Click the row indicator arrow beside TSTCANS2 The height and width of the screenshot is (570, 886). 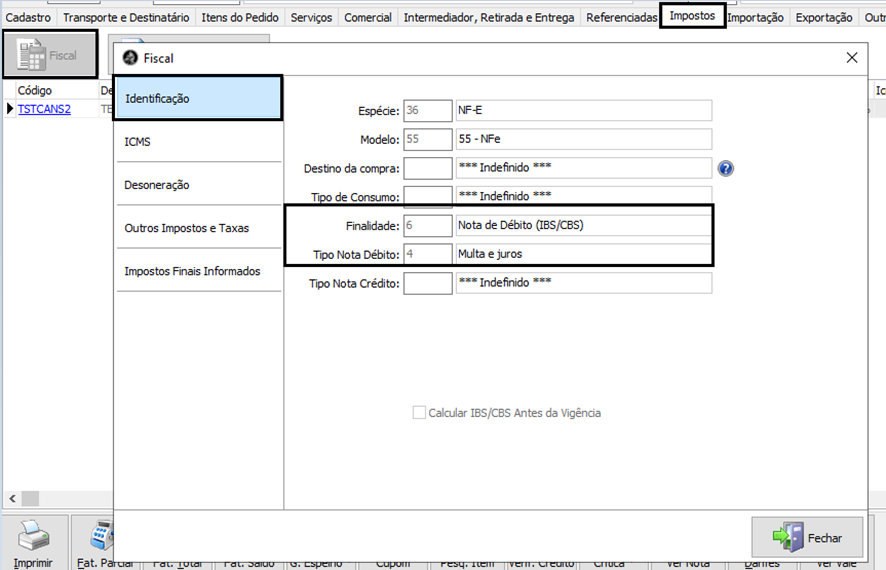pos(10,108)
